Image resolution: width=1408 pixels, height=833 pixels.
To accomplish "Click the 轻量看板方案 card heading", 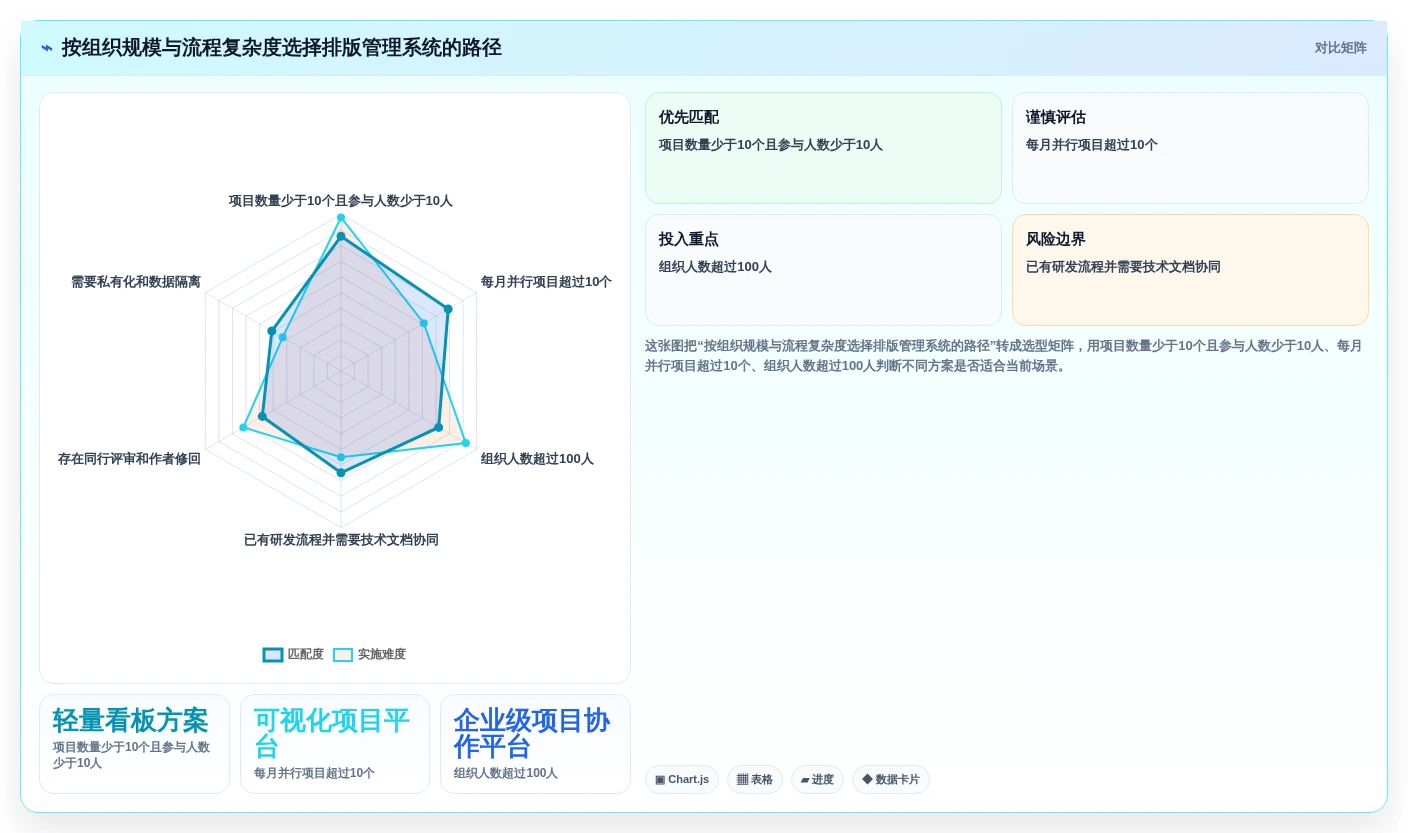I will [x=130, y=721].
